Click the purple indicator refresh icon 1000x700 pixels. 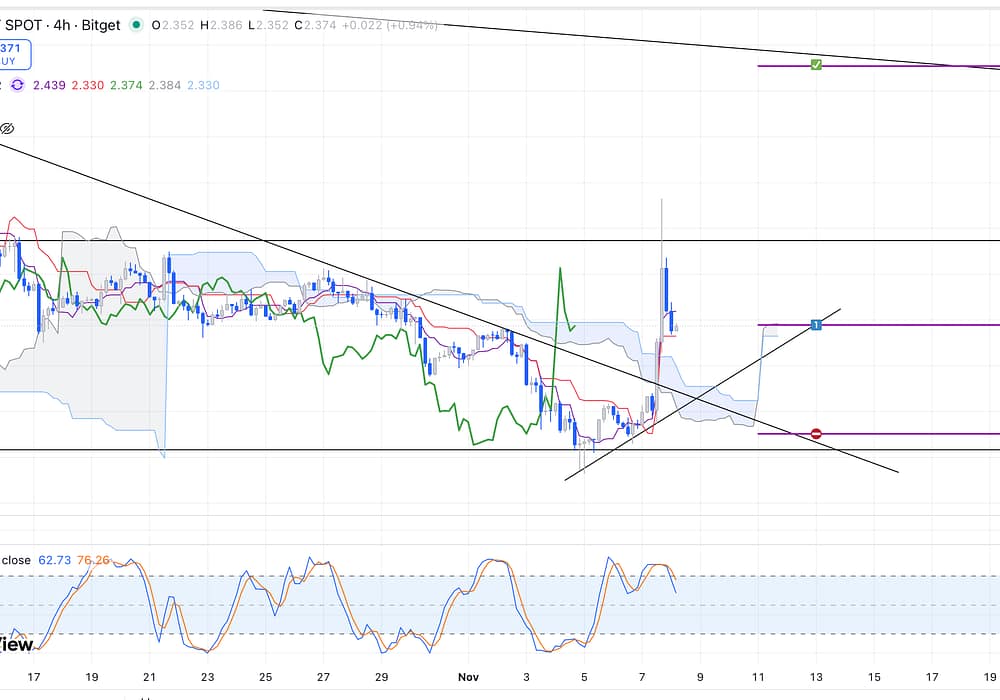[17, 85]
